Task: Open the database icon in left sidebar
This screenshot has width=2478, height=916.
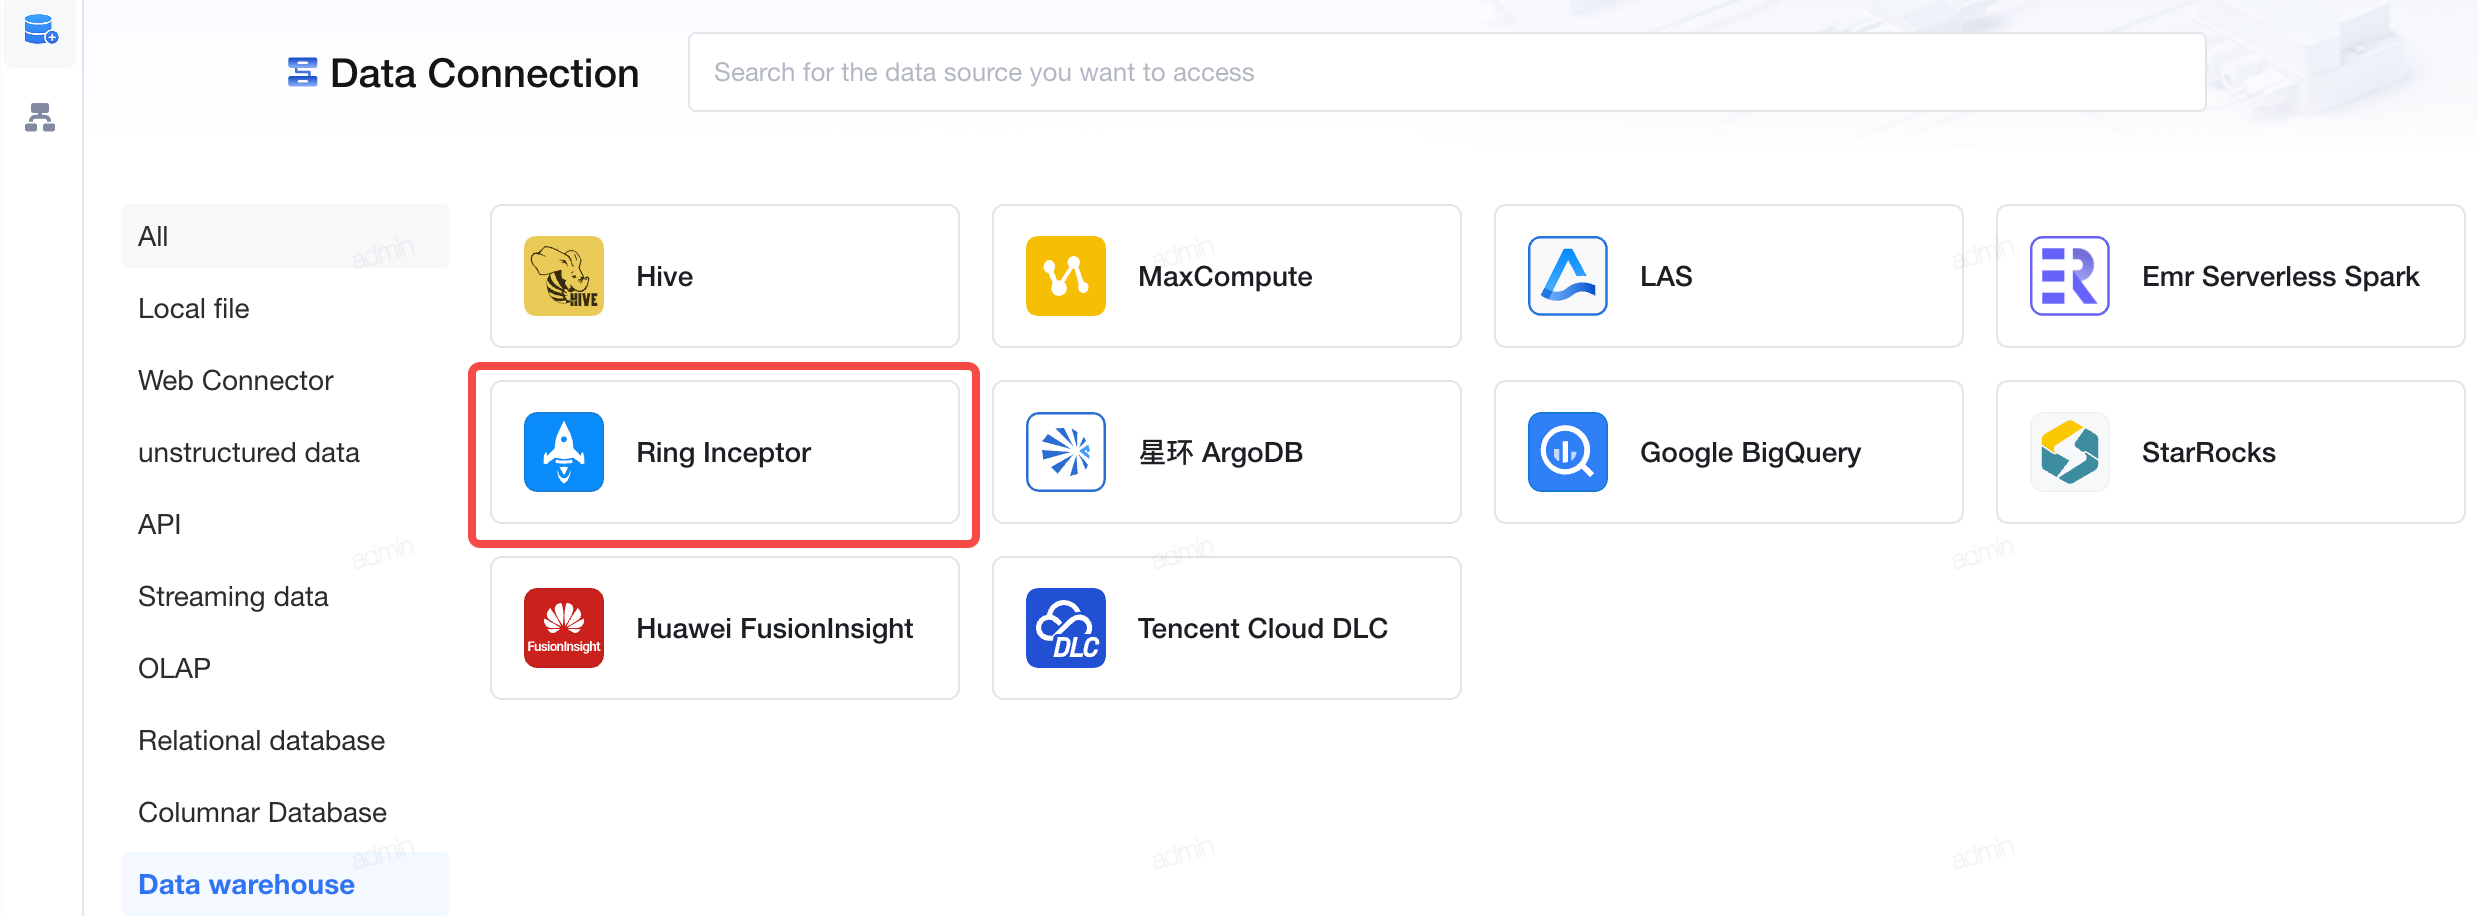Action: coord(40,30)
